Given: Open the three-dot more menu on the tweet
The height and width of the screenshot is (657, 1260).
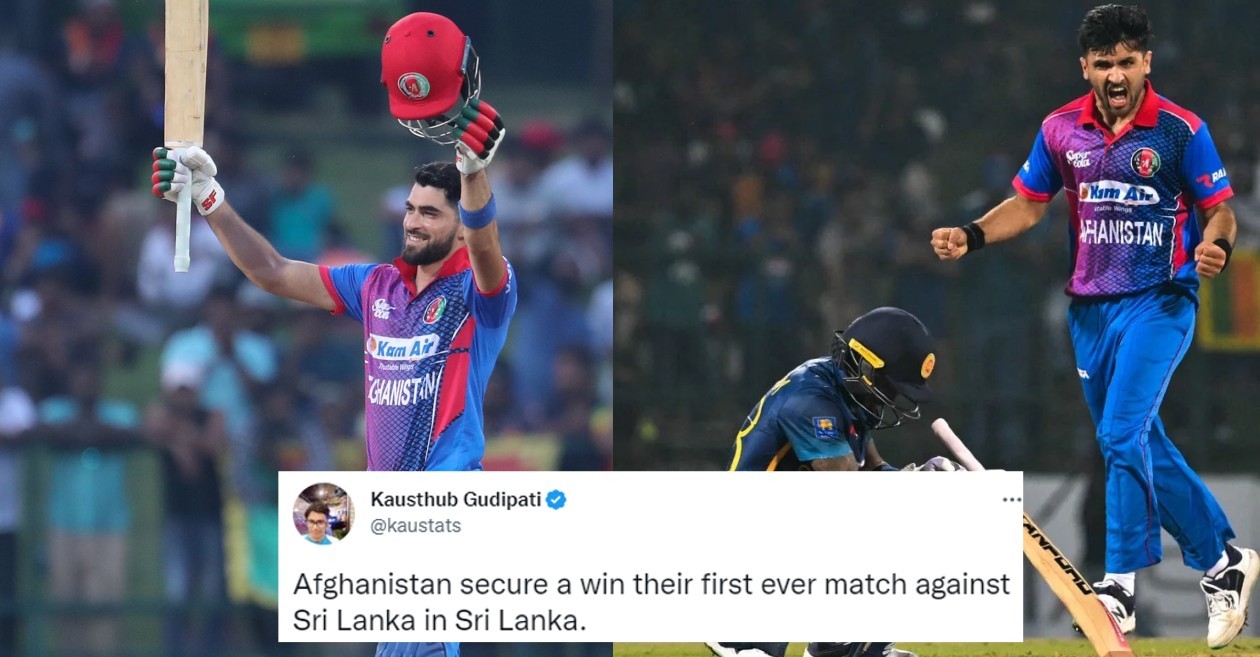Looking at the screenshot, I should tap(1011, 499).
